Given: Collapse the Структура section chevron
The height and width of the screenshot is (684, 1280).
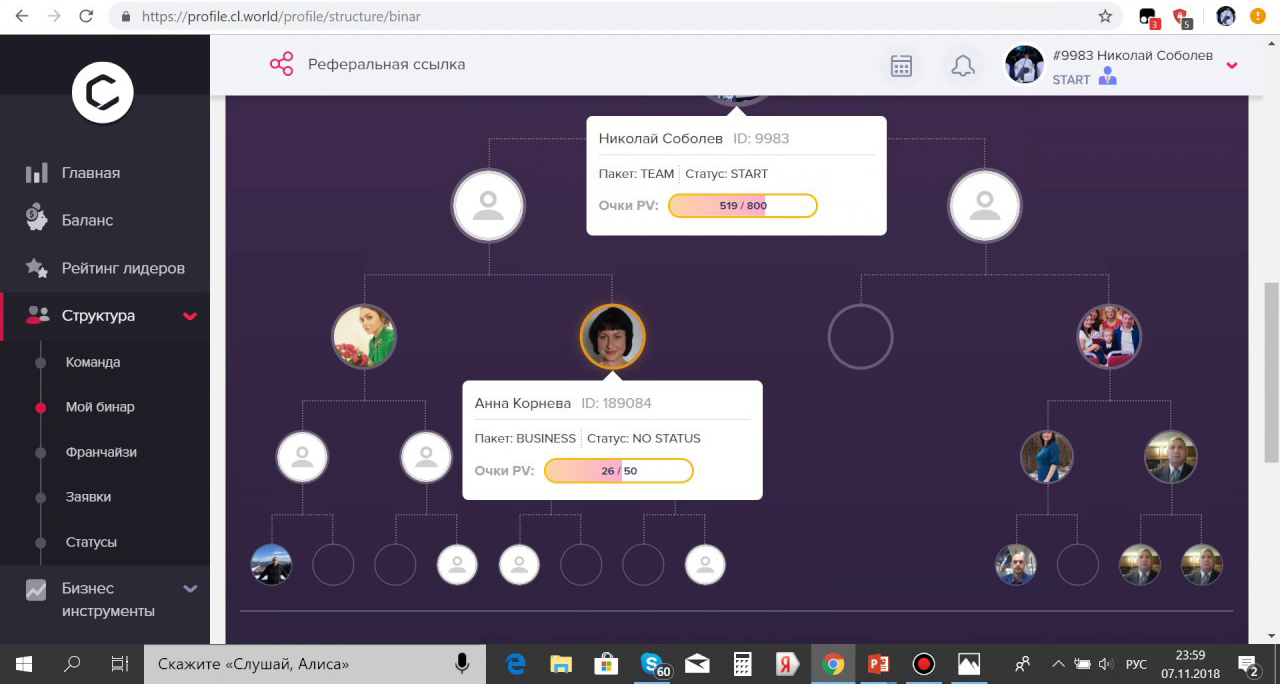Looking at the screenshot, I should (x=190, y=316).
